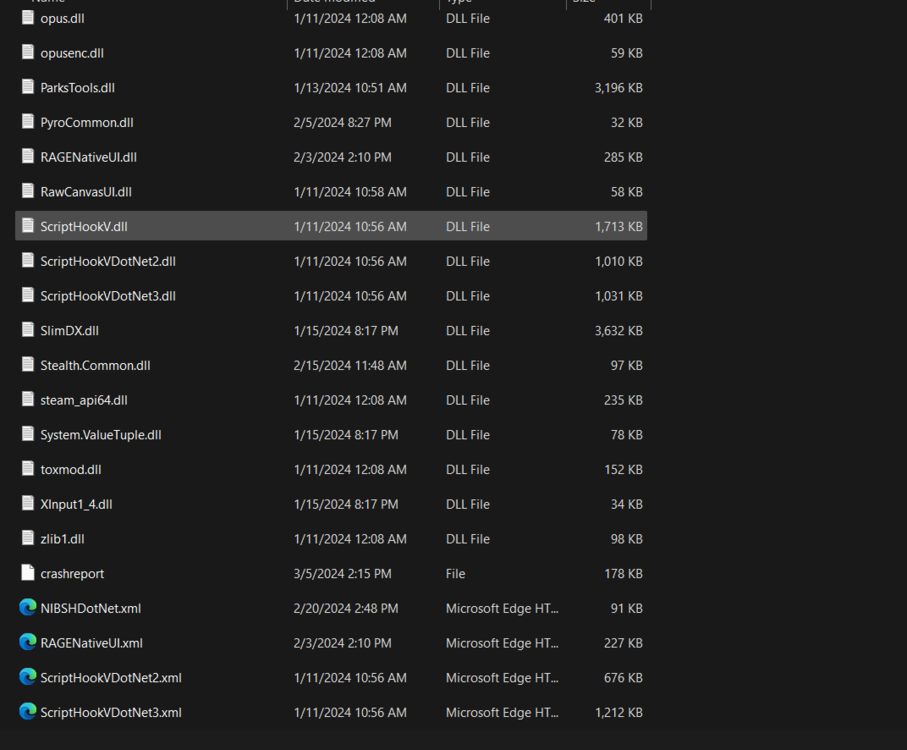Click the PyroCommon.dll file icon
Viewport: 907px width, 750px height.
point(28,122)
